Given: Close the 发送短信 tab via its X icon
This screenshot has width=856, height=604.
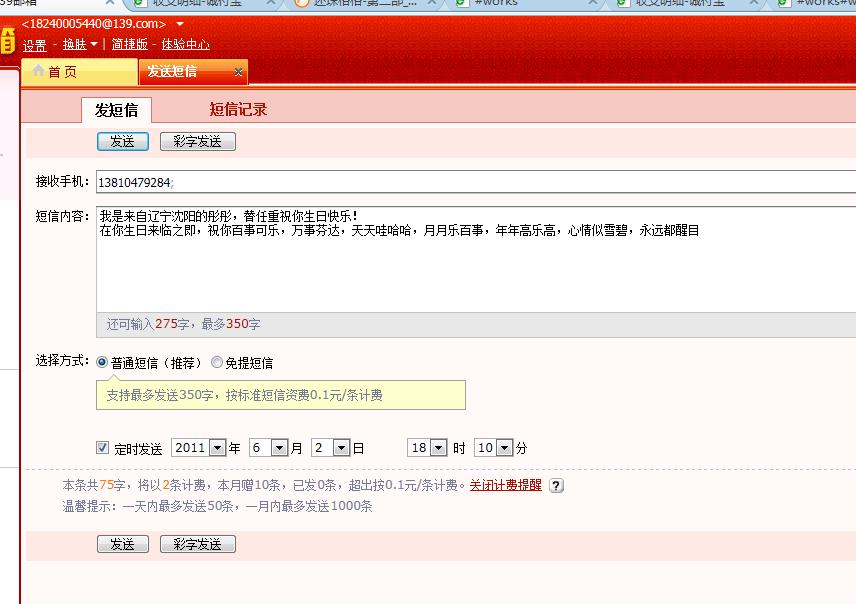Looking at the screenshot, I should 237,71.
